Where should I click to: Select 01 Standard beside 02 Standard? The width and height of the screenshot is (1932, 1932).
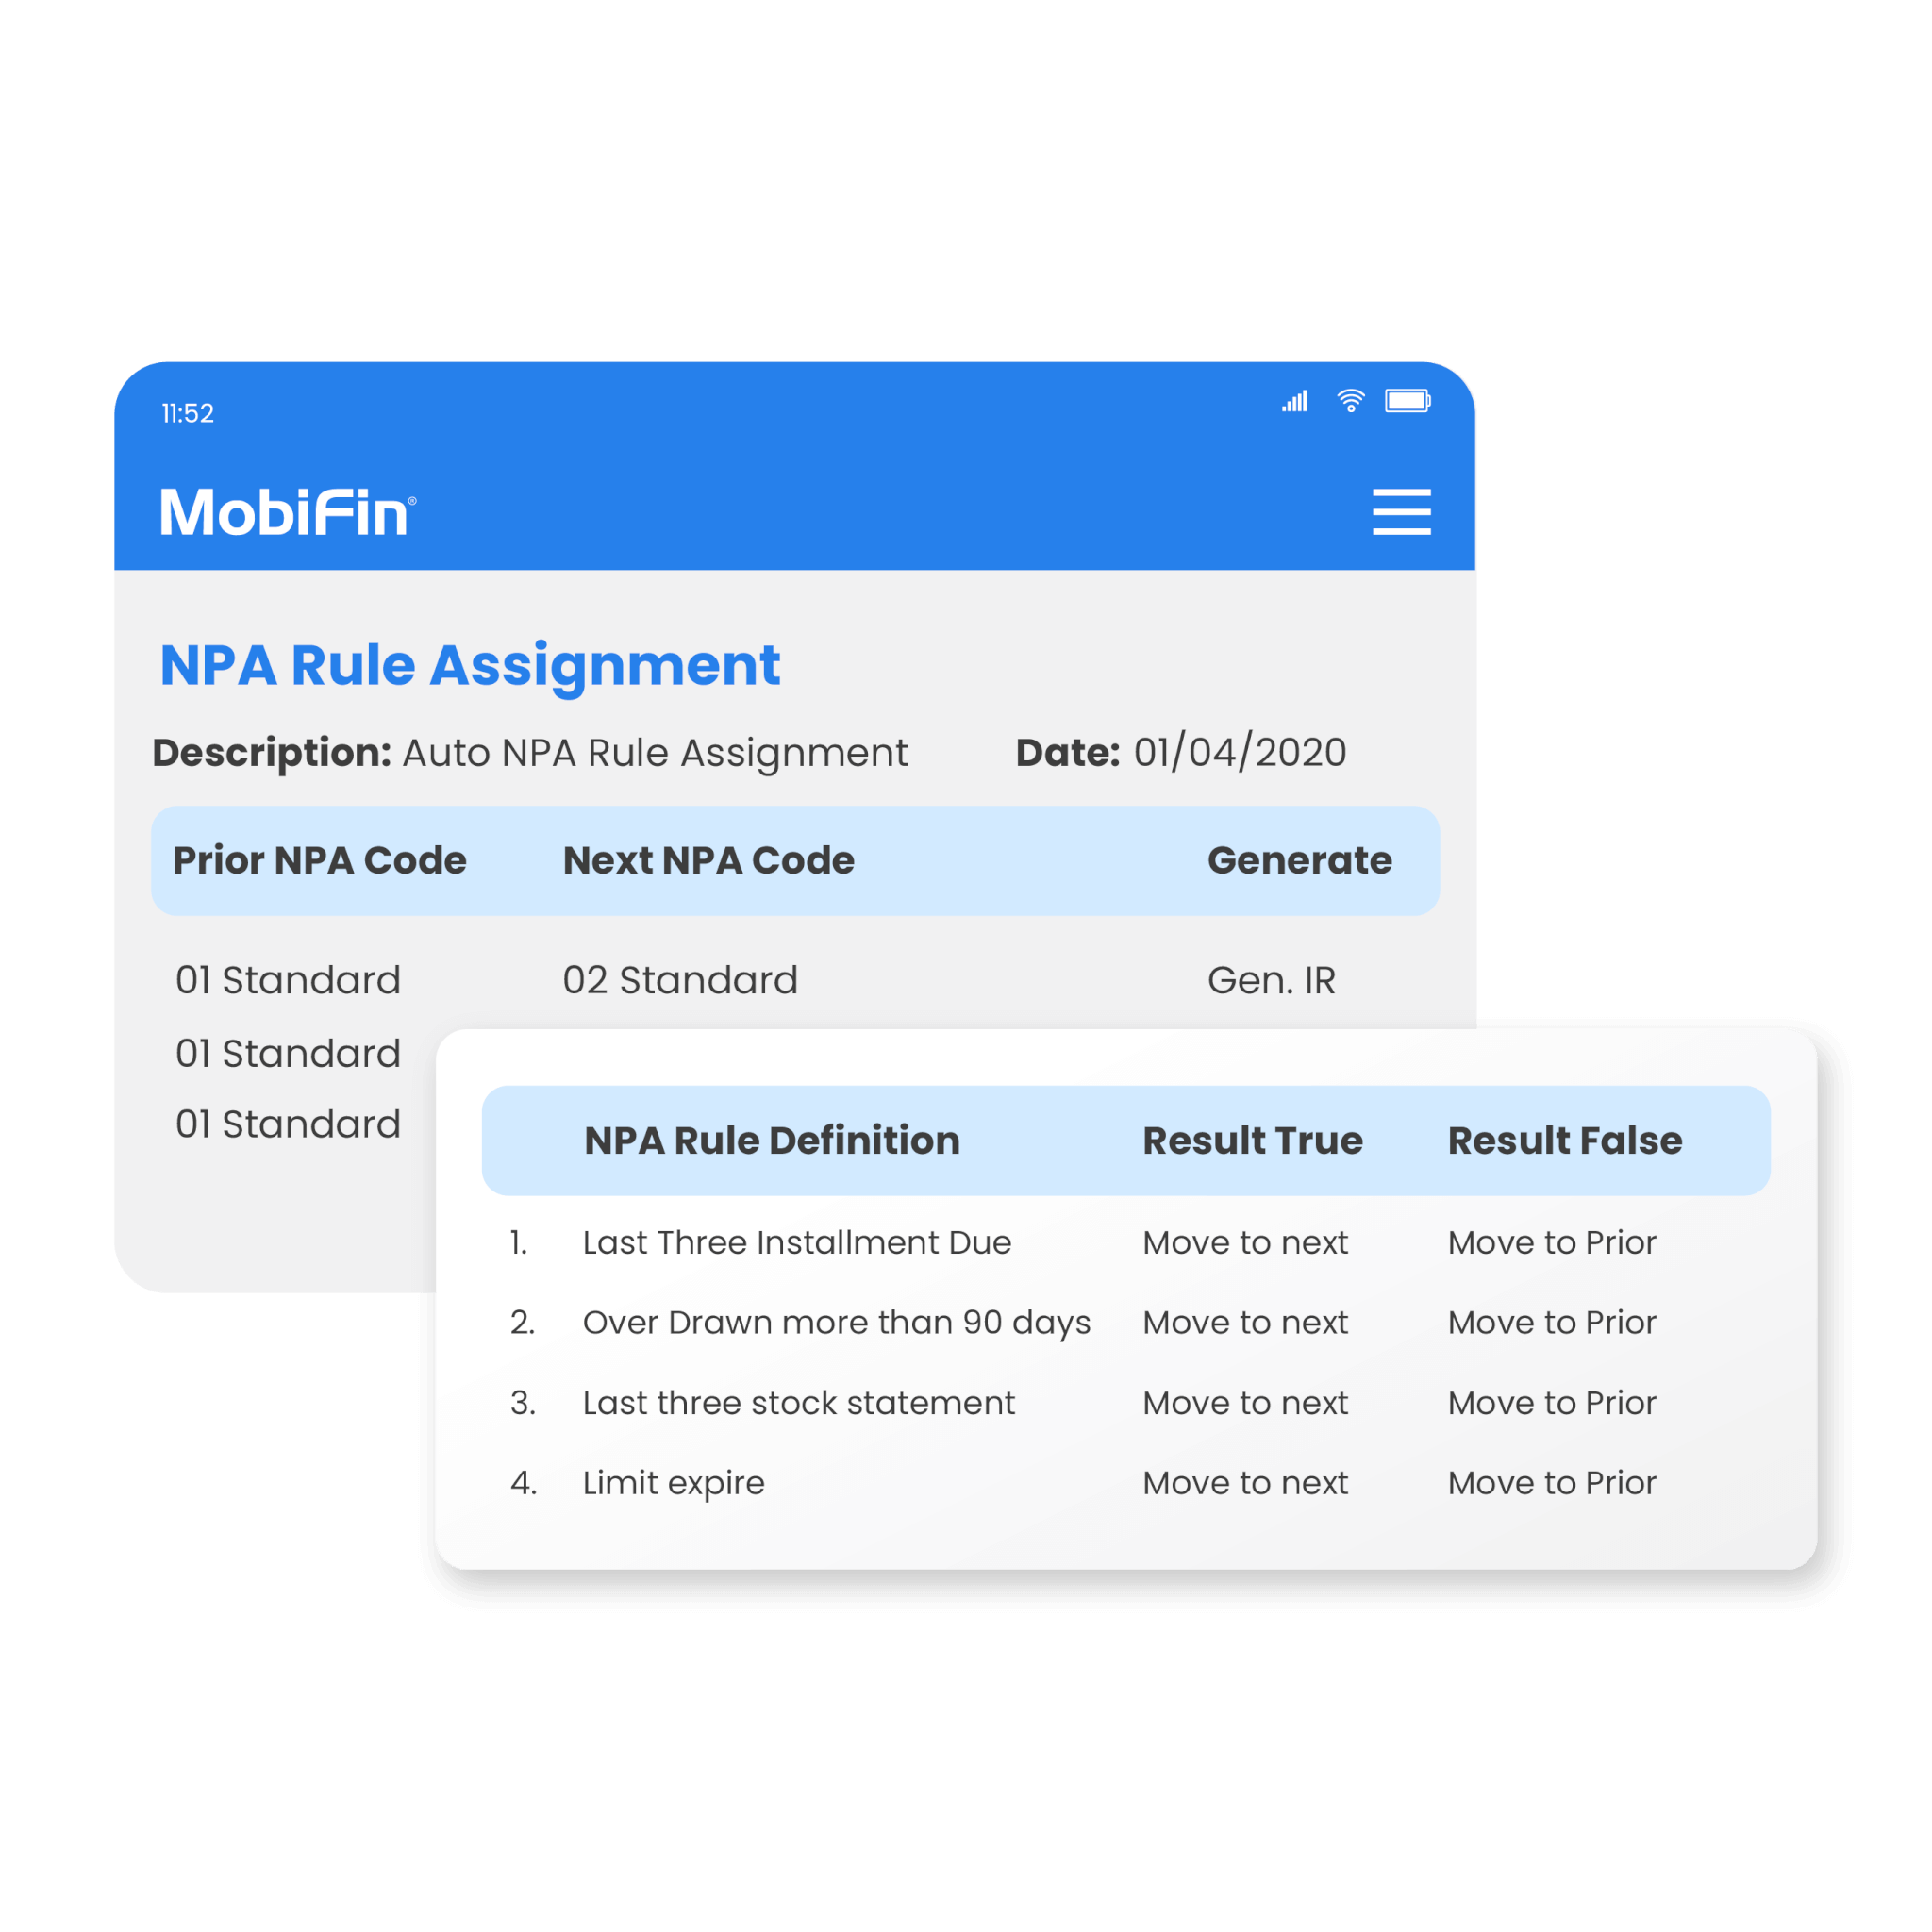[288, 980]
